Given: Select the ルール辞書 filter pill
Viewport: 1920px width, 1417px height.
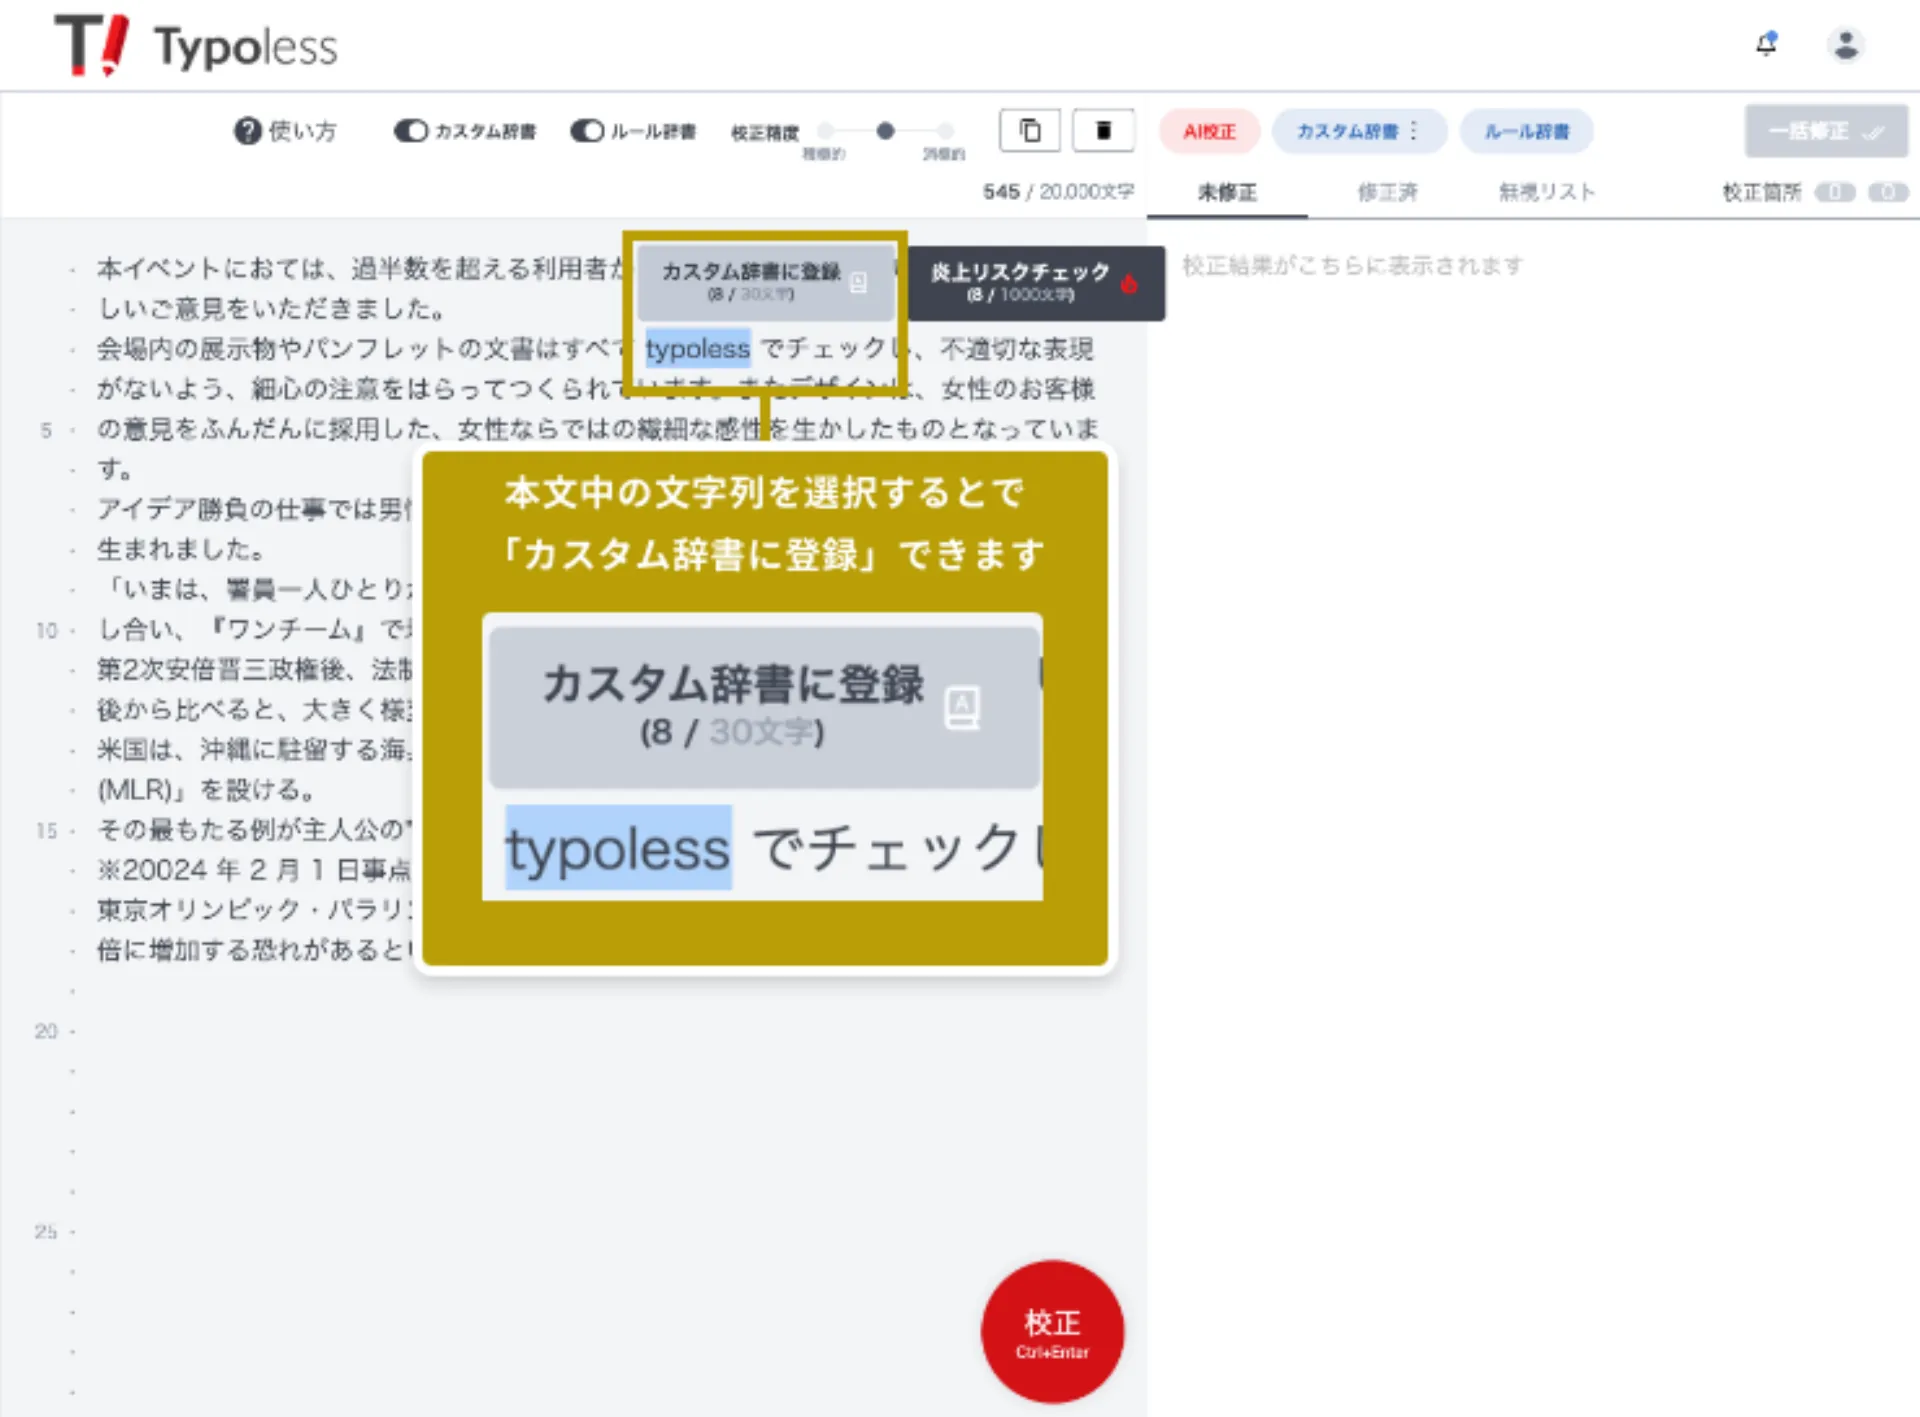Looking at the screenshot, I should point(1526,131).
